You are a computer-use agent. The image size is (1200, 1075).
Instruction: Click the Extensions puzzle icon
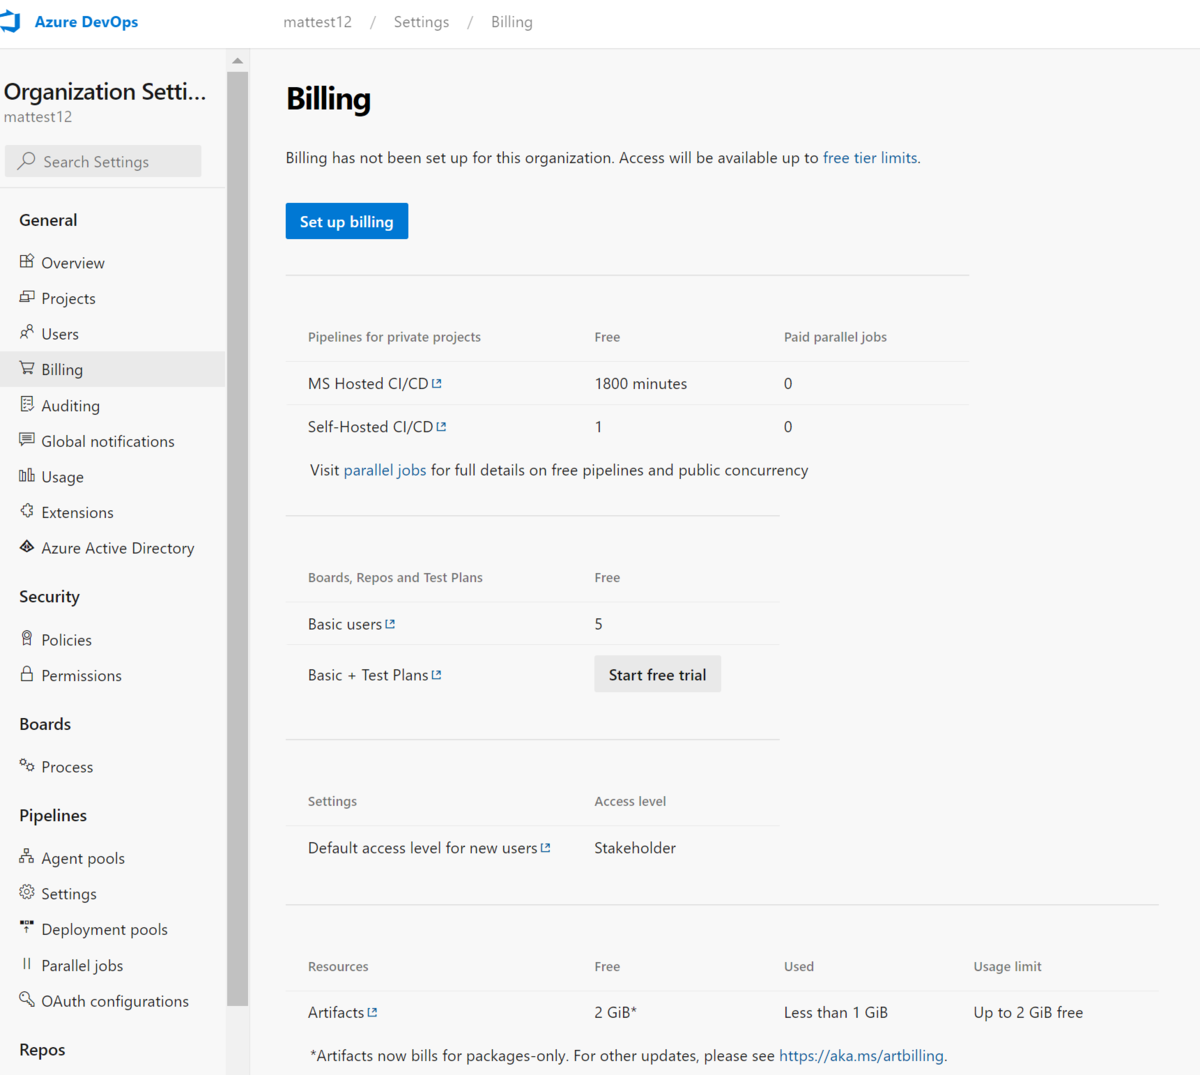[x=27, y=511]
